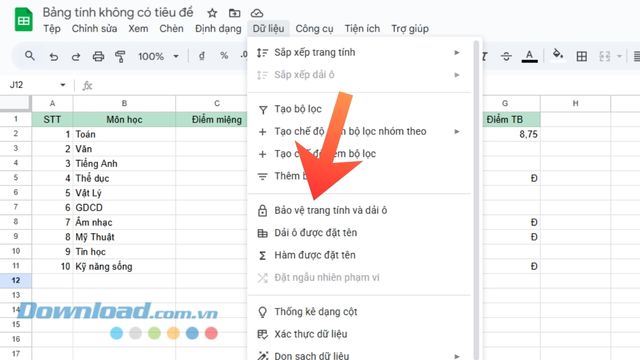Click the 'Mỹ Thuật' cell
Image resolution: width=640 pixels, height=360 pixels.
124,237
